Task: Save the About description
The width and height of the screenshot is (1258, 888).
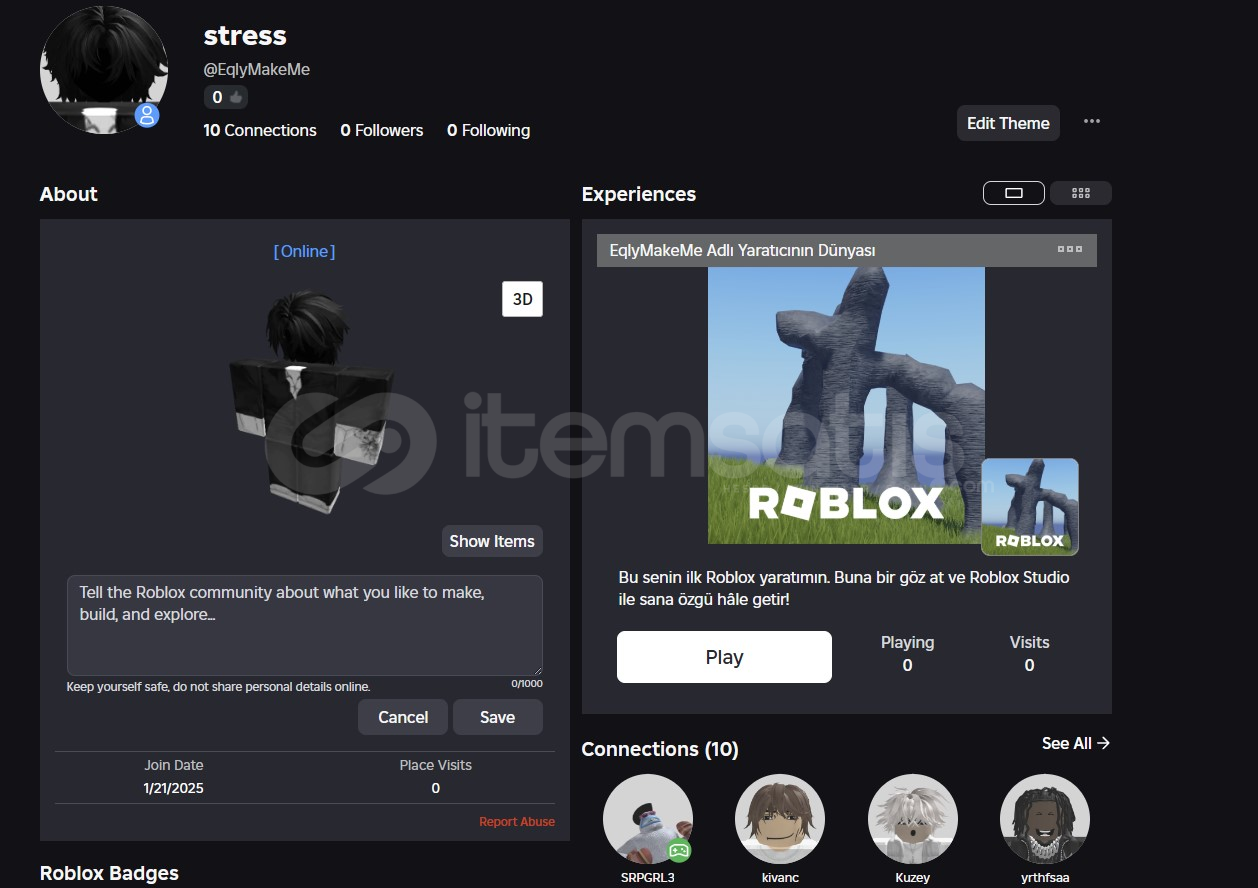Action: pos(497,717)
